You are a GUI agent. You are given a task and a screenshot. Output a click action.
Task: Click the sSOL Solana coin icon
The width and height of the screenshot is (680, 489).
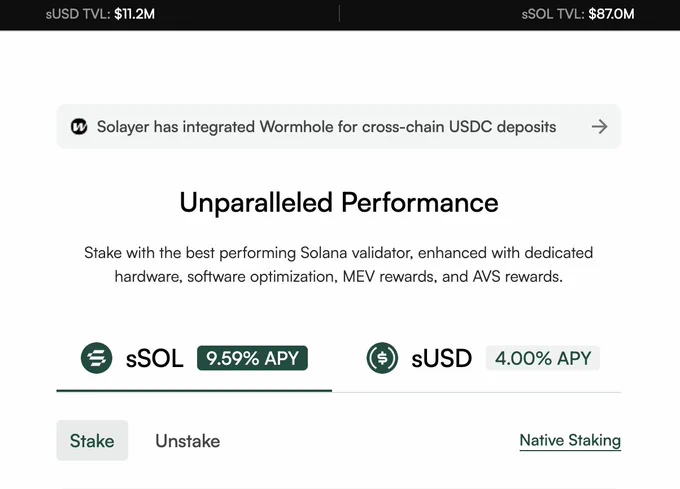click(96, 358)
